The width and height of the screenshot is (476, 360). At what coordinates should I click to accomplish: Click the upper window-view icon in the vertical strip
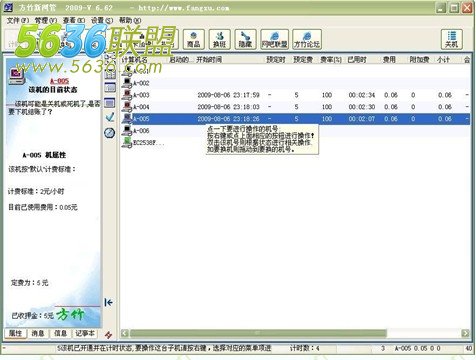[110, 88]
